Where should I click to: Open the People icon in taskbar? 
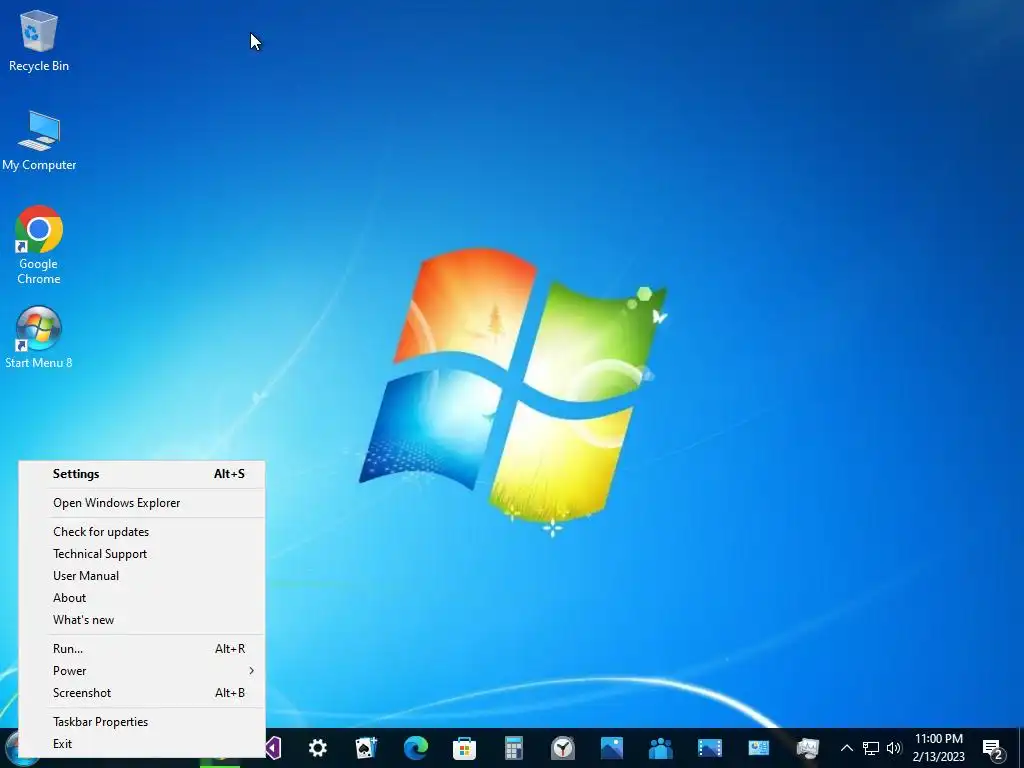661,748
